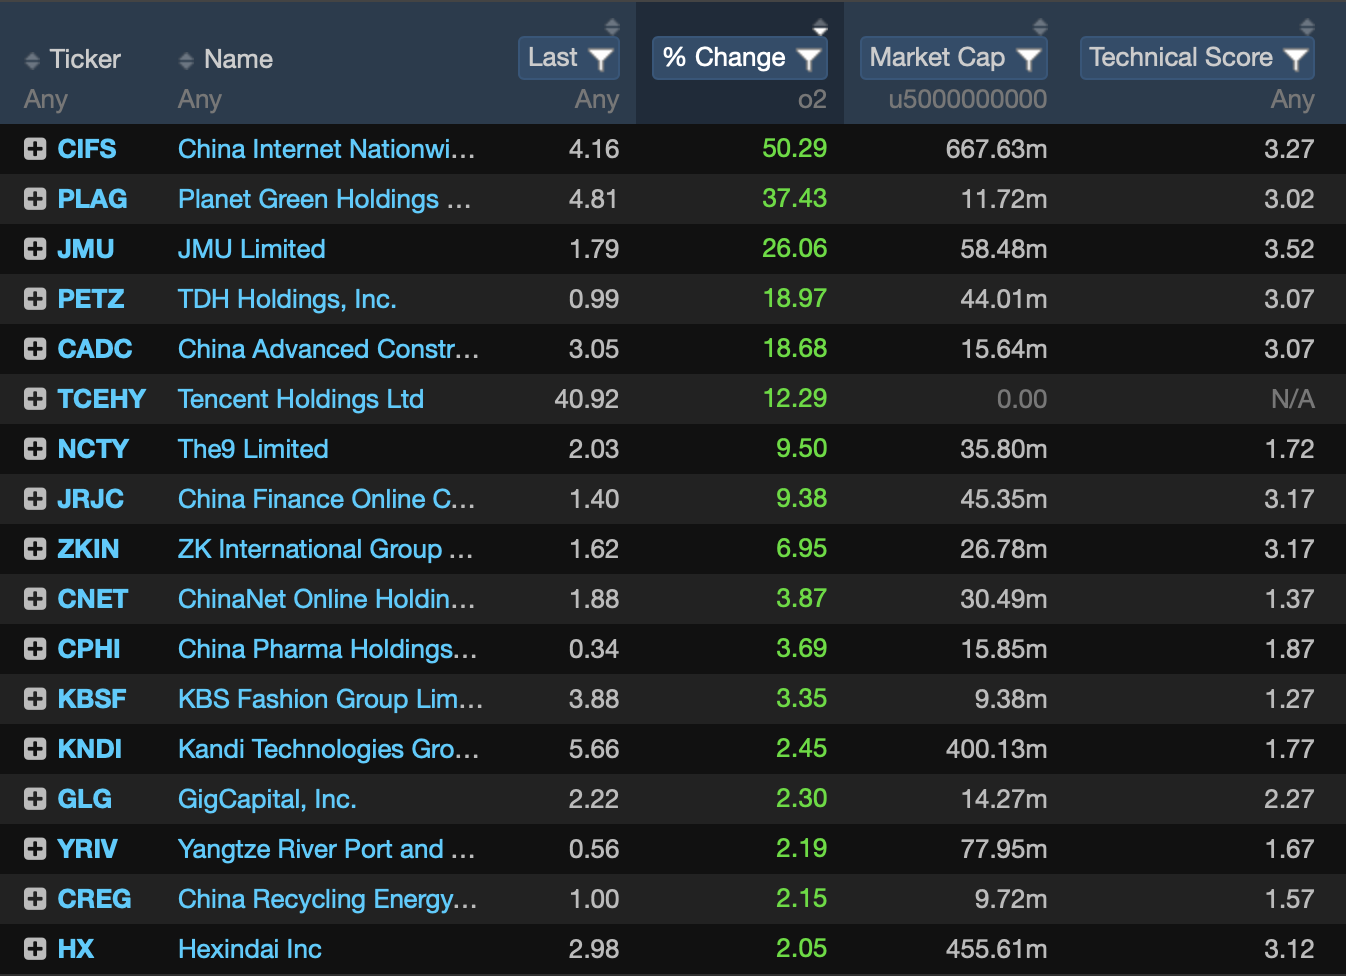The width and height of the screenshot is (1346, 976).
Task: Open ZK International Group company link
Action: coord(326,549)
